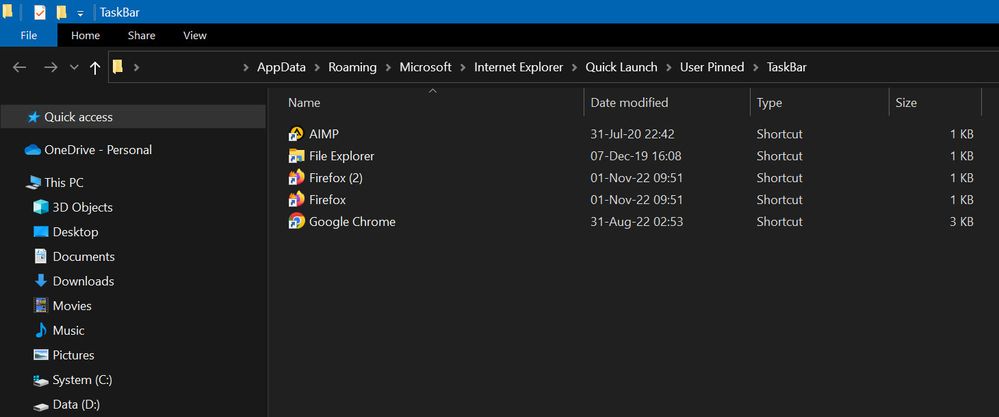This screenshot has width=999, height=417.
Task: Click the Up one level arrow
Action: [95, 68]
